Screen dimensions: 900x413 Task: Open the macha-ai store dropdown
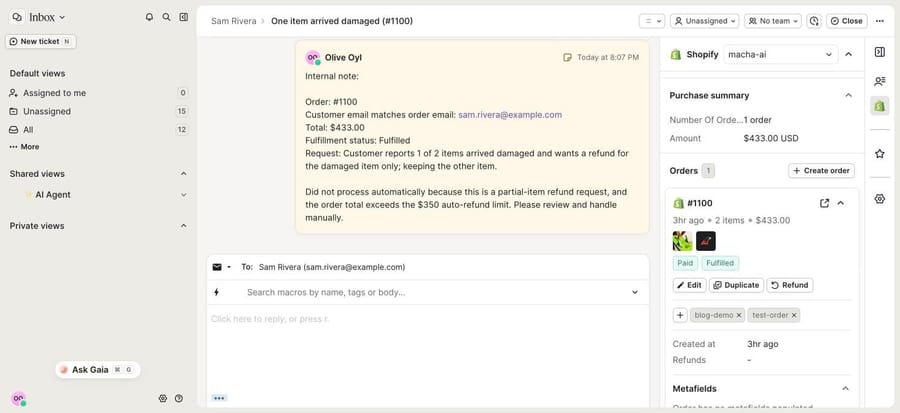779,54
